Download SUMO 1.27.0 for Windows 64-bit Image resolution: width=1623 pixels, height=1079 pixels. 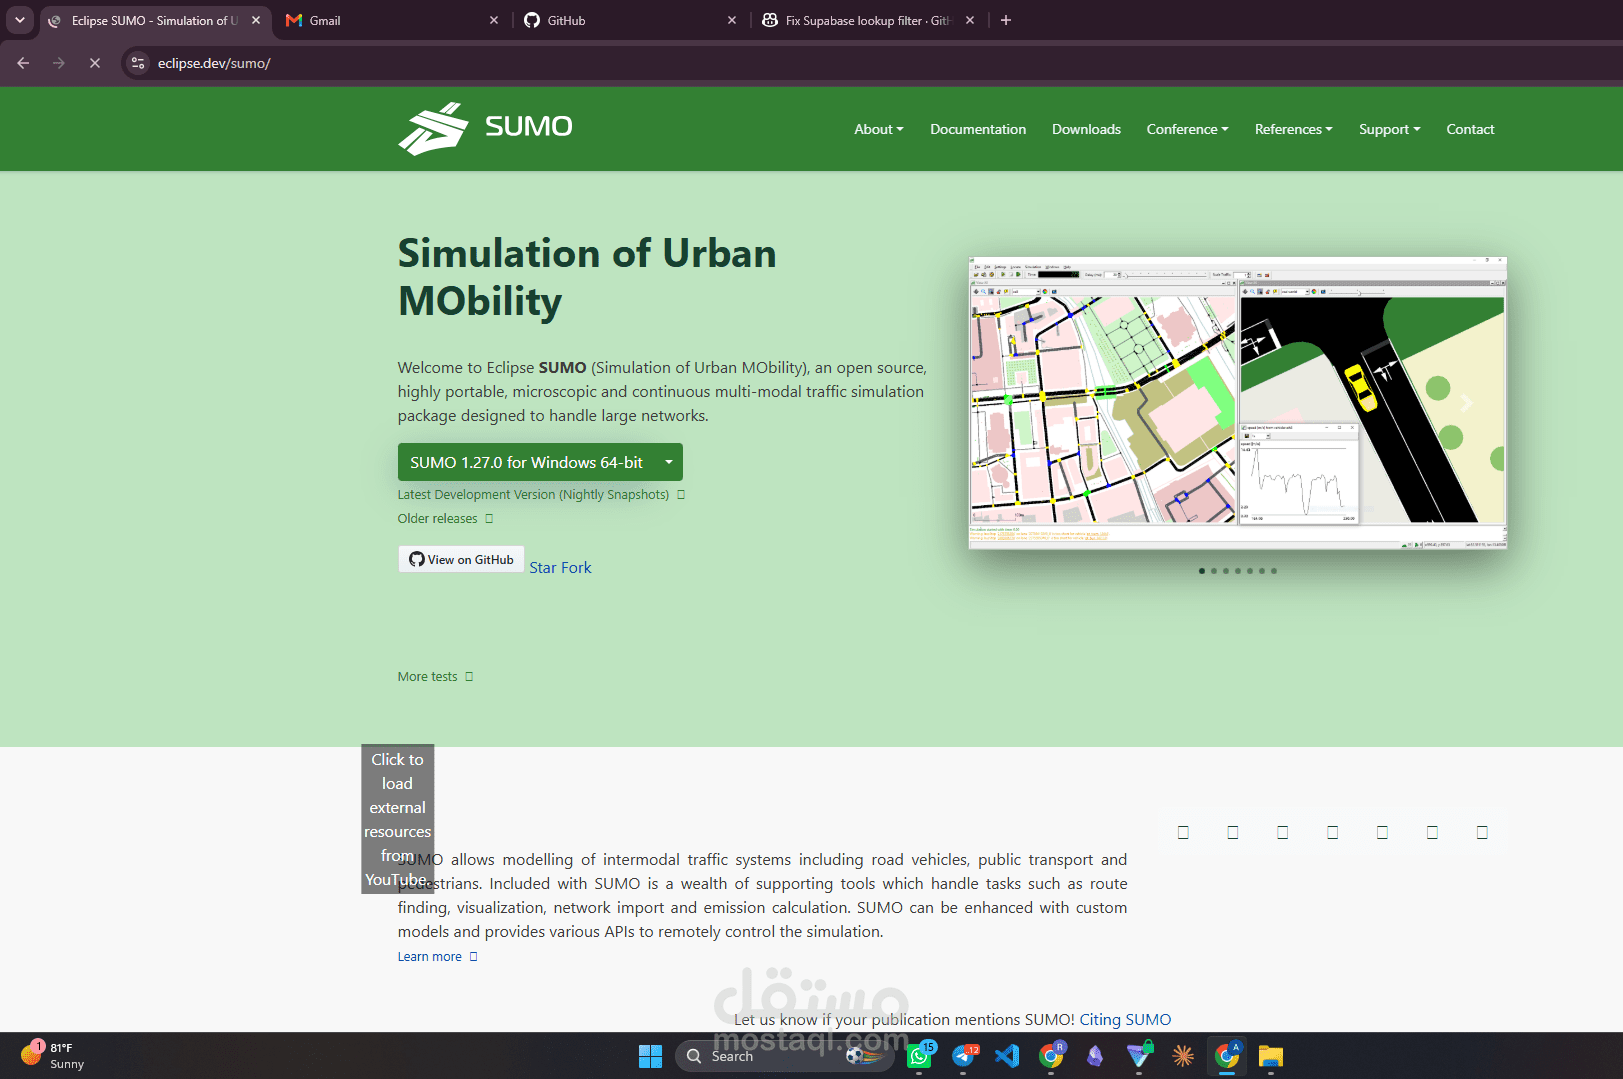[527, 462]
